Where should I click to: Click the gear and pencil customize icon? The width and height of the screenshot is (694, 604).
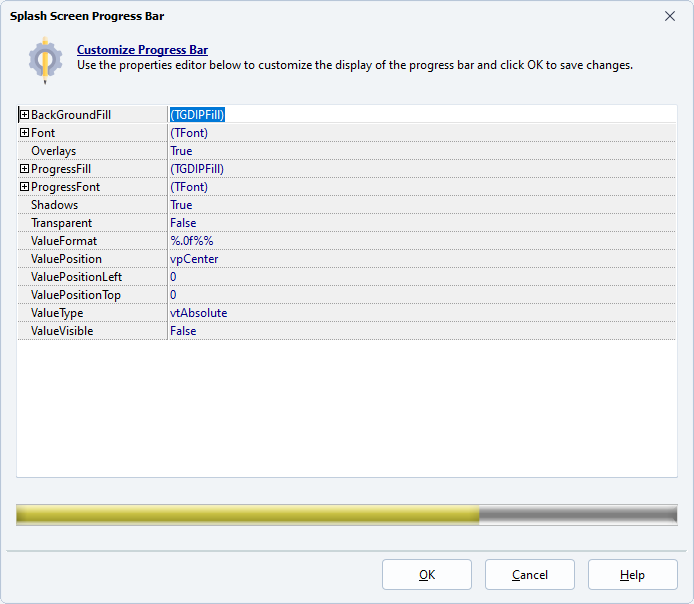pyautogui.click(x=45, y=59)
